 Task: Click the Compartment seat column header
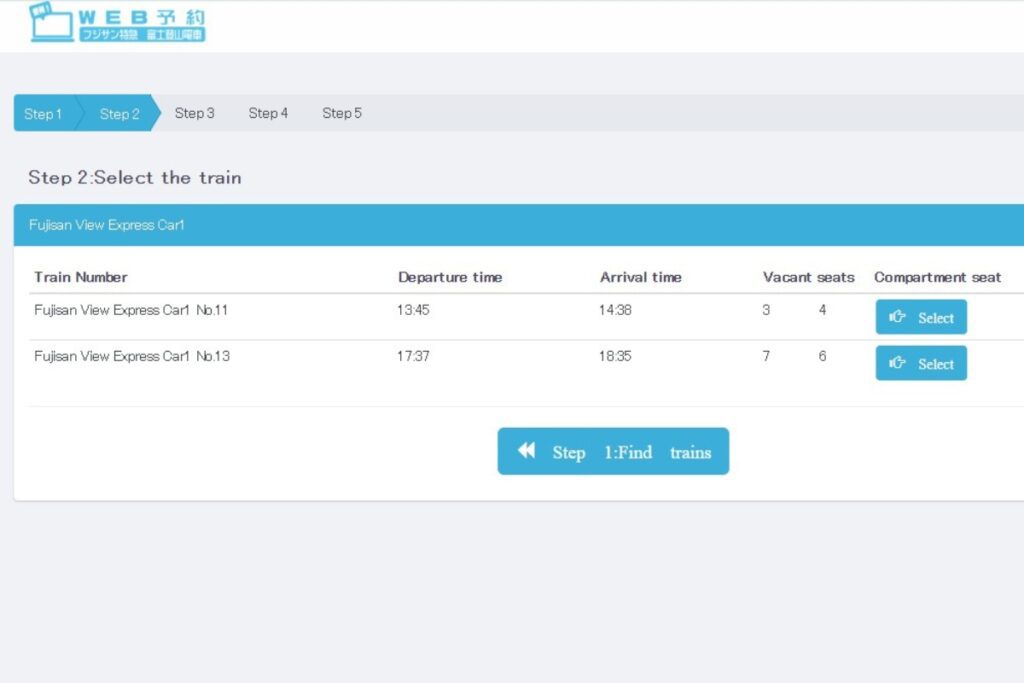coord(937,277)
